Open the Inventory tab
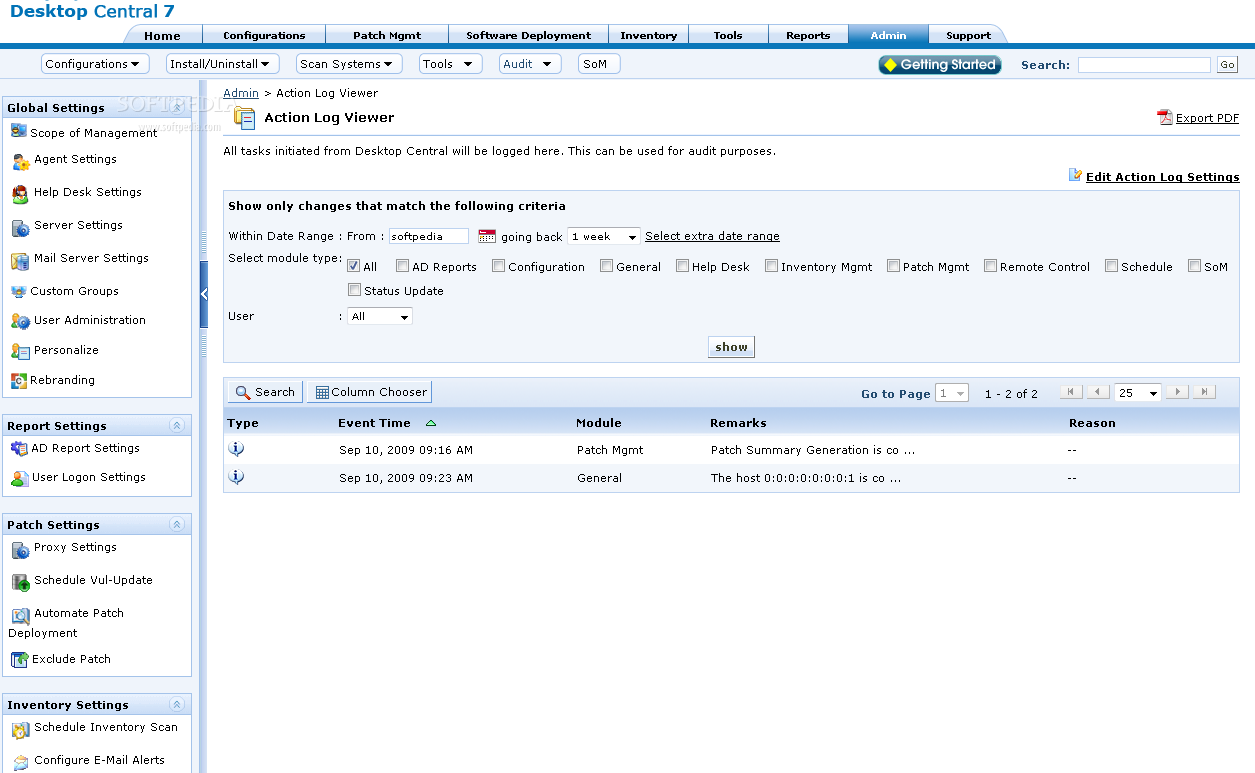Image resolution: width=1255 pixels, height=773 pixels. click(x=648, y=35)
